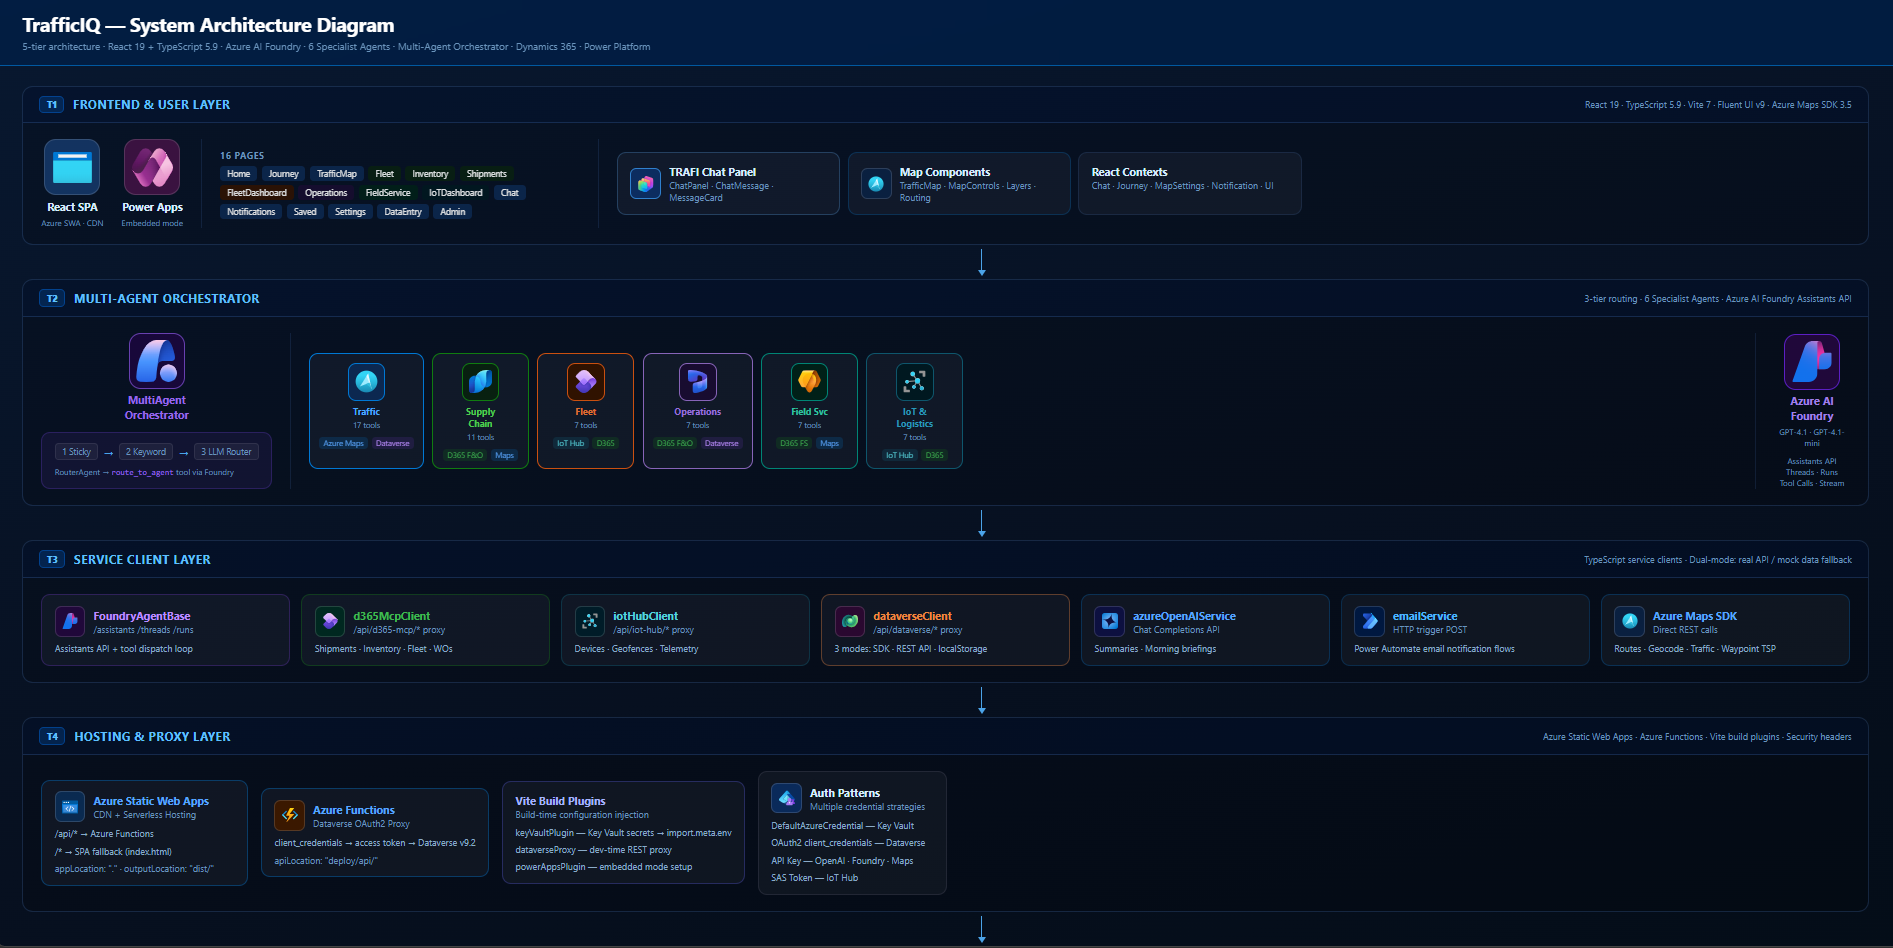Click the 3 LLM Router step

226,452
